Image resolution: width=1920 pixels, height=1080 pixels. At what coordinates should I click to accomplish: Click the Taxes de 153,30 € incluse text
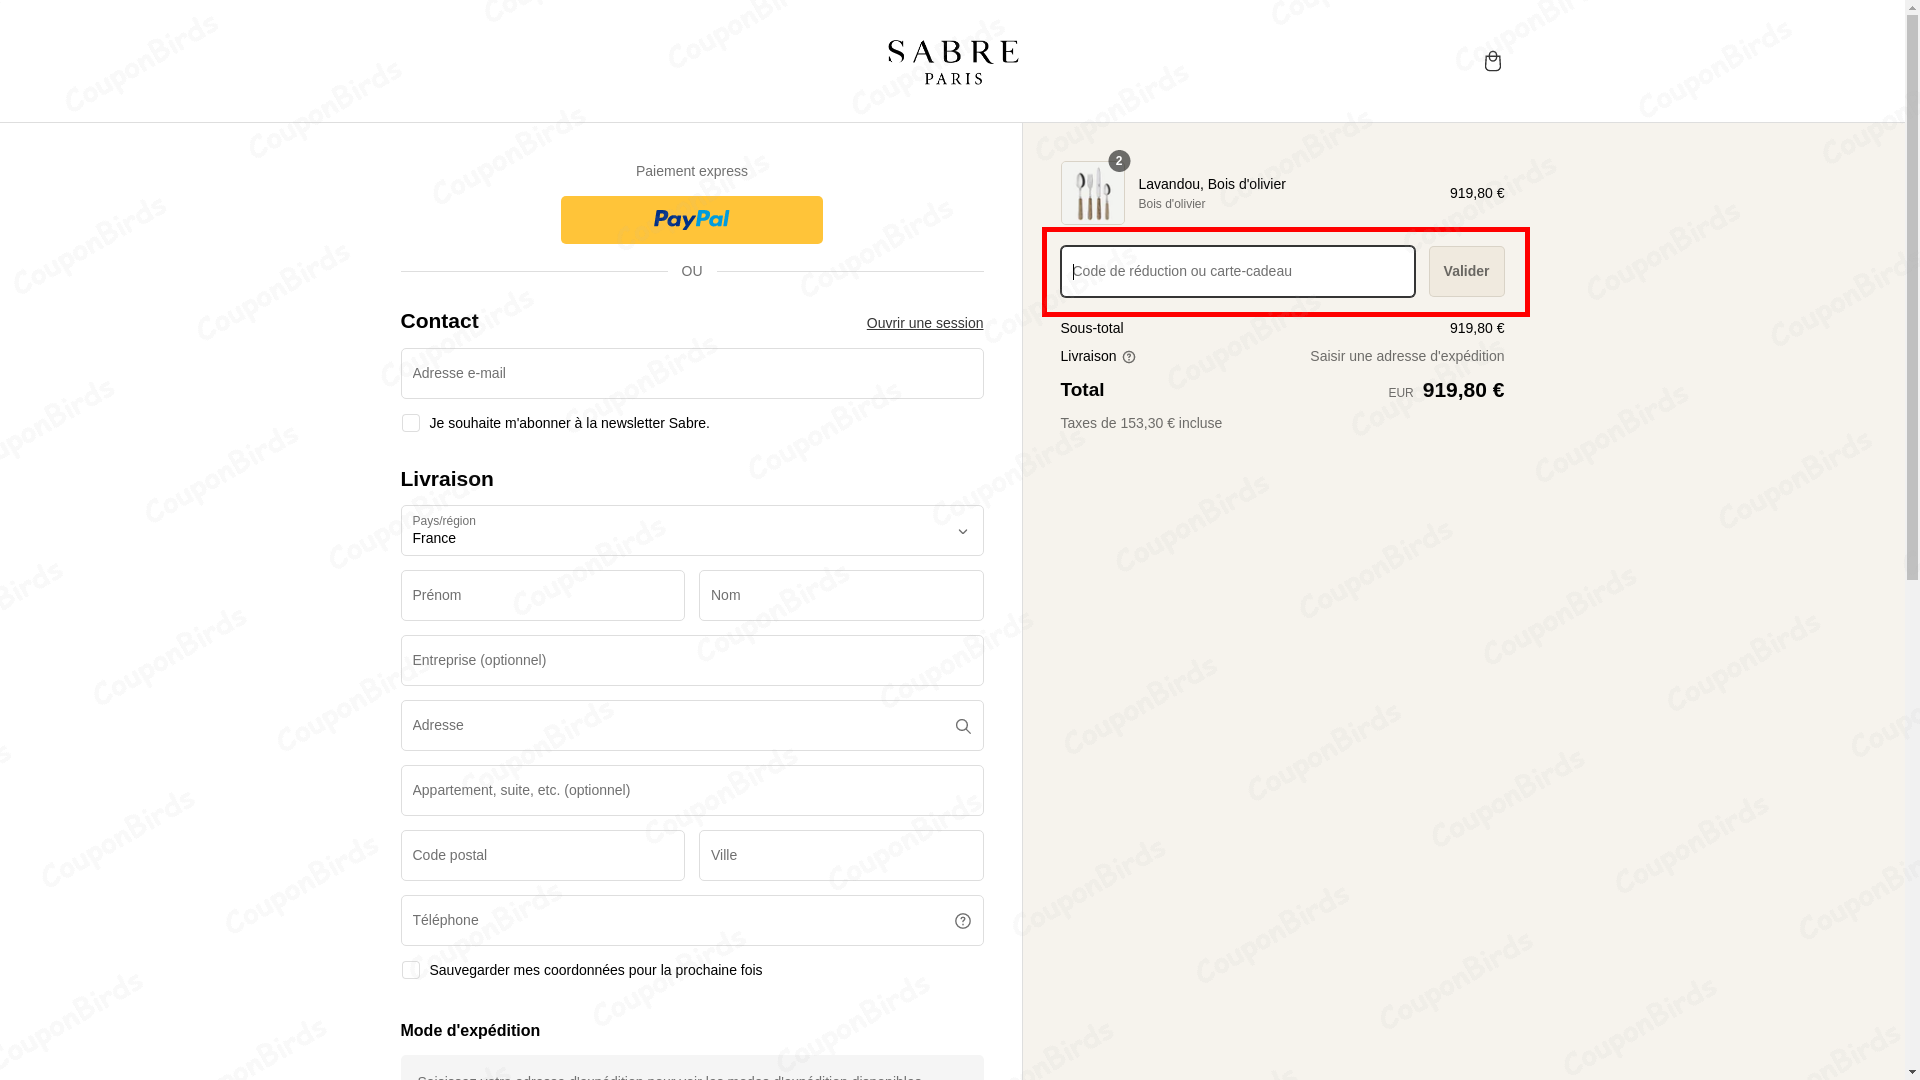1141,423
